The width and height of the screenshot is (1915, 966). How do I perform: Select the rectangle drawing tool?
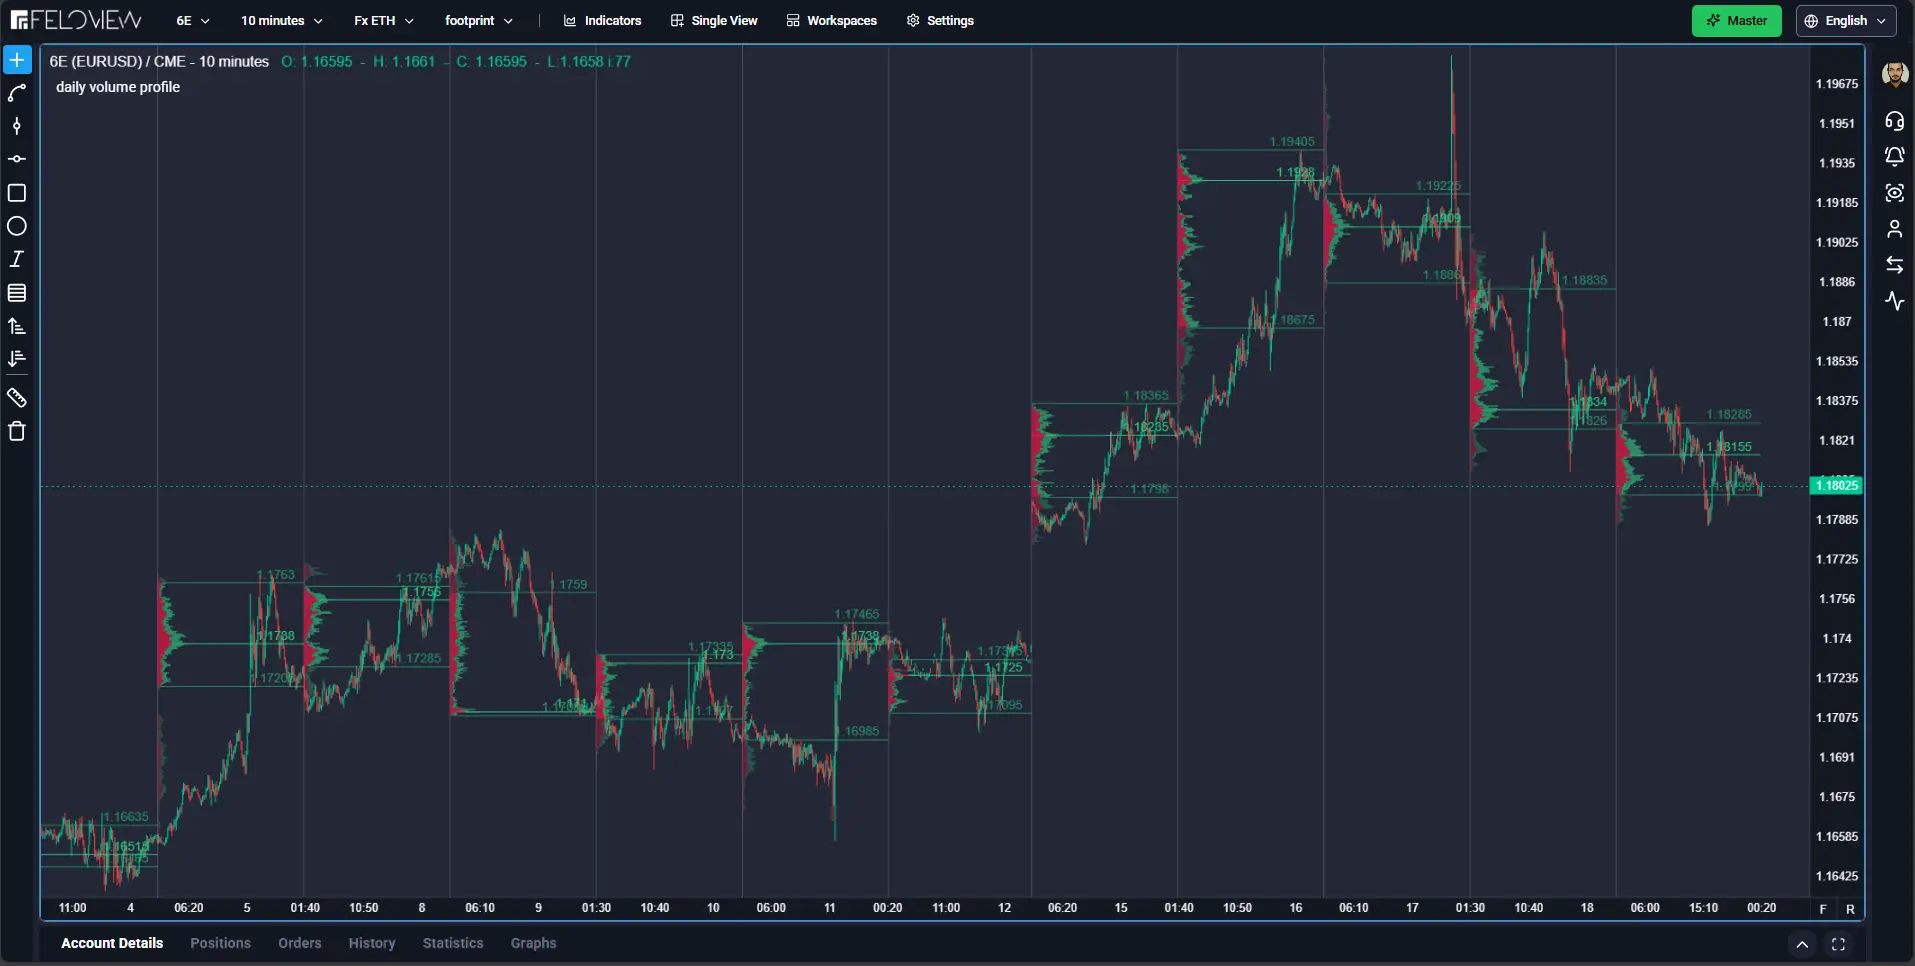tap(17, 193)
